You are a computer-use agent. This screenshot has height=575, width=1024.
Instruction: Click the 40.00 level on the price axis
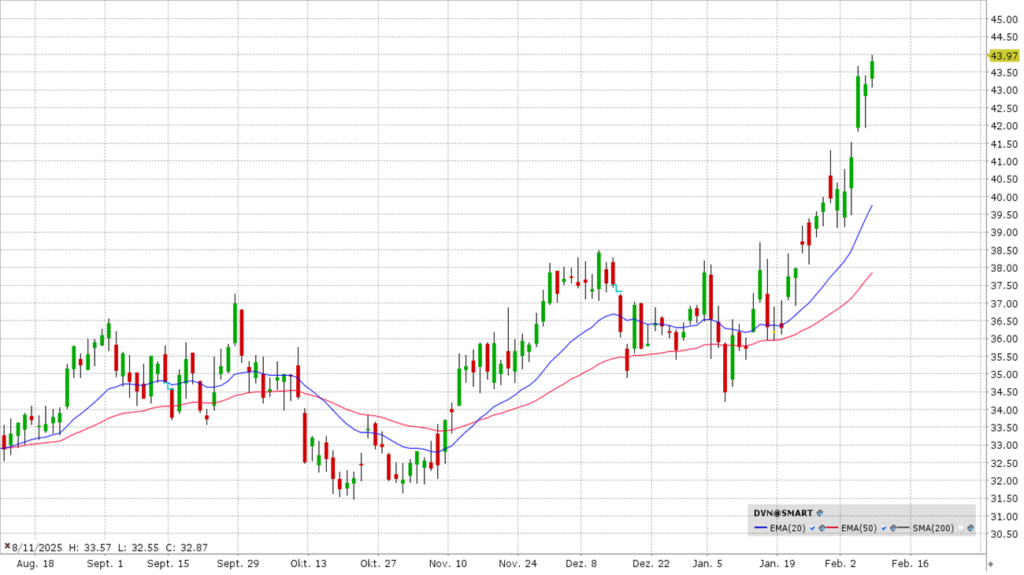click(1003, 197)
